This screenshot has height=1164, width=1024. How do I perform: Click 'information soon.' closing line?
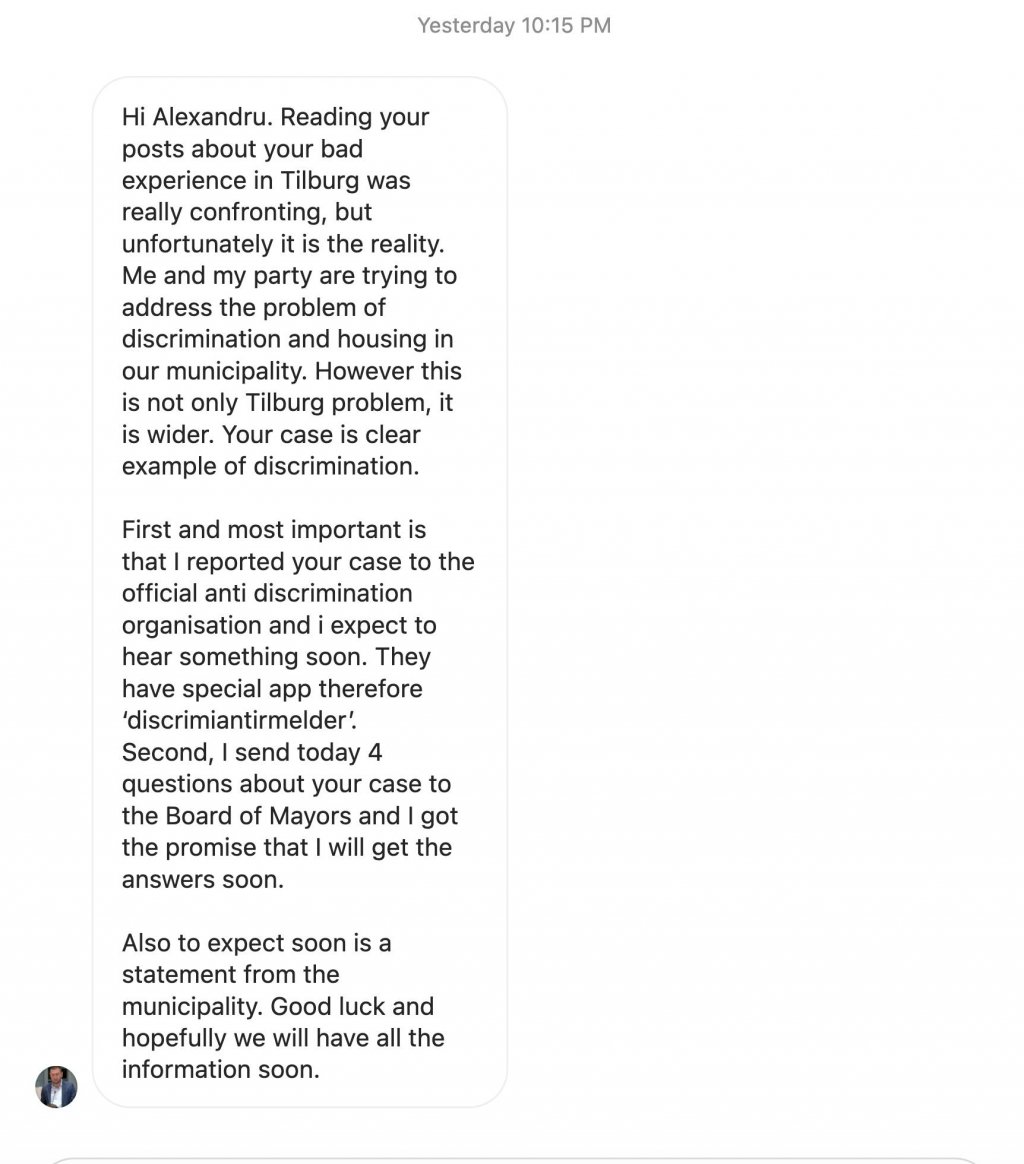(x=221, y=1070)
